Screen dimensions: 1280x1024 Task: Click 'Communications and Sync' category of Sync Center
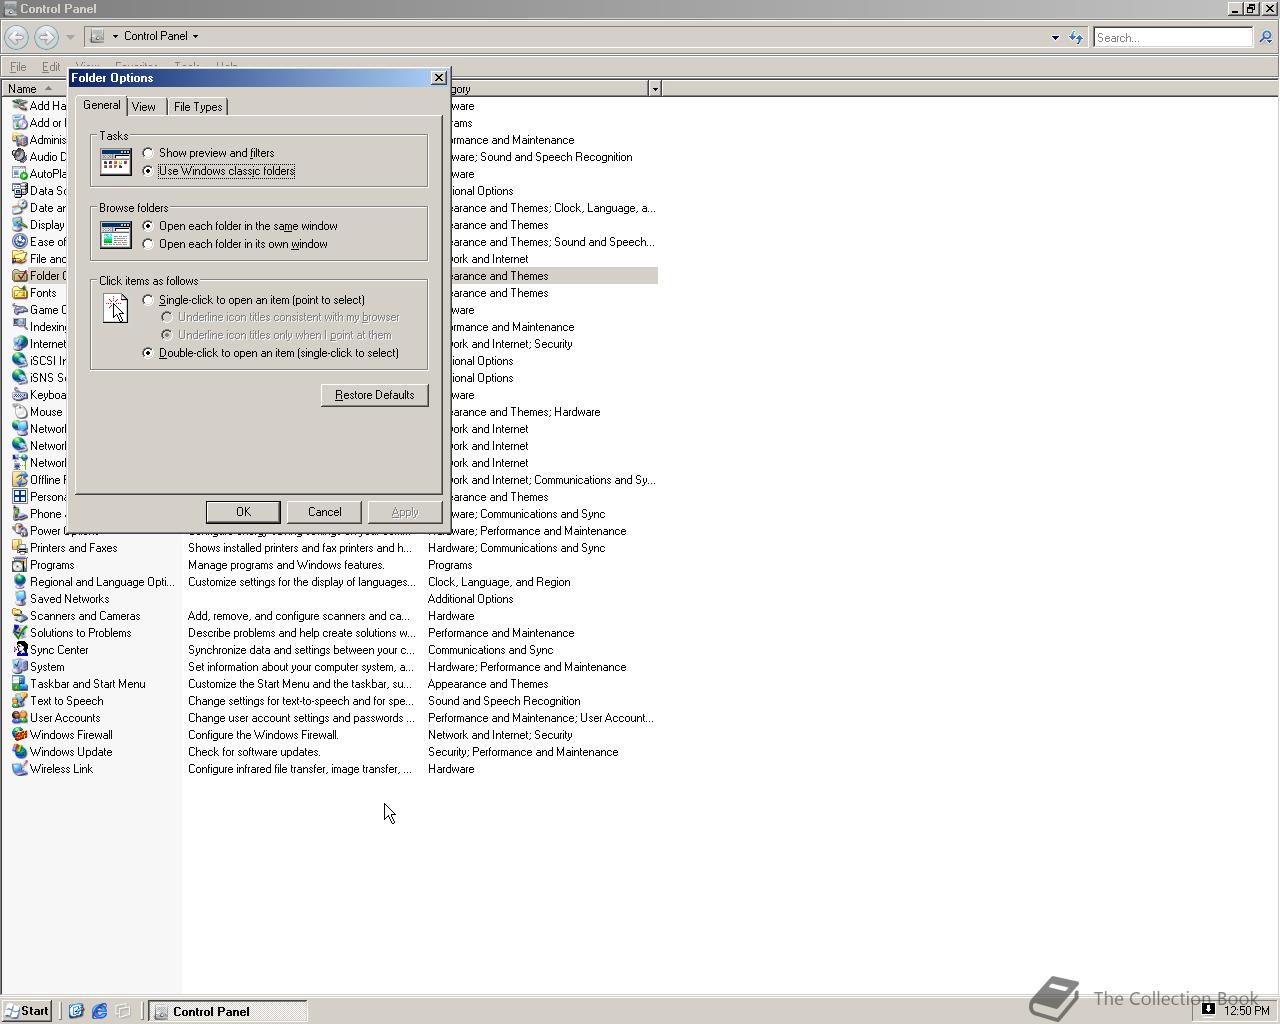pos(490,650)
